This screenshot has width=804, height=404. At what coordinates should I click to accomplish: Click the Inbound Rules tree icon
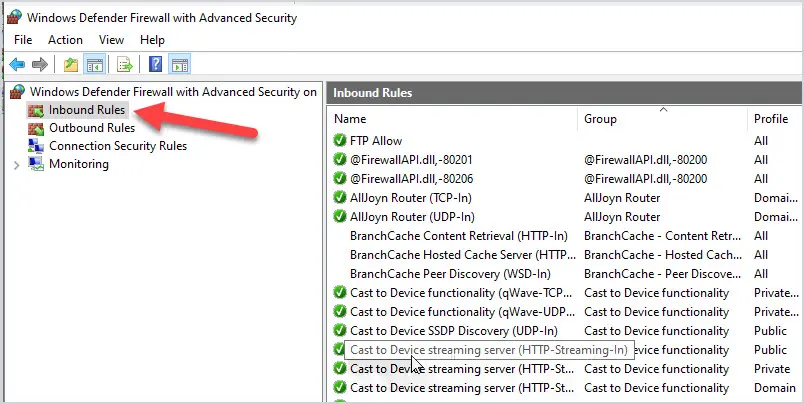tap(36, 110)
